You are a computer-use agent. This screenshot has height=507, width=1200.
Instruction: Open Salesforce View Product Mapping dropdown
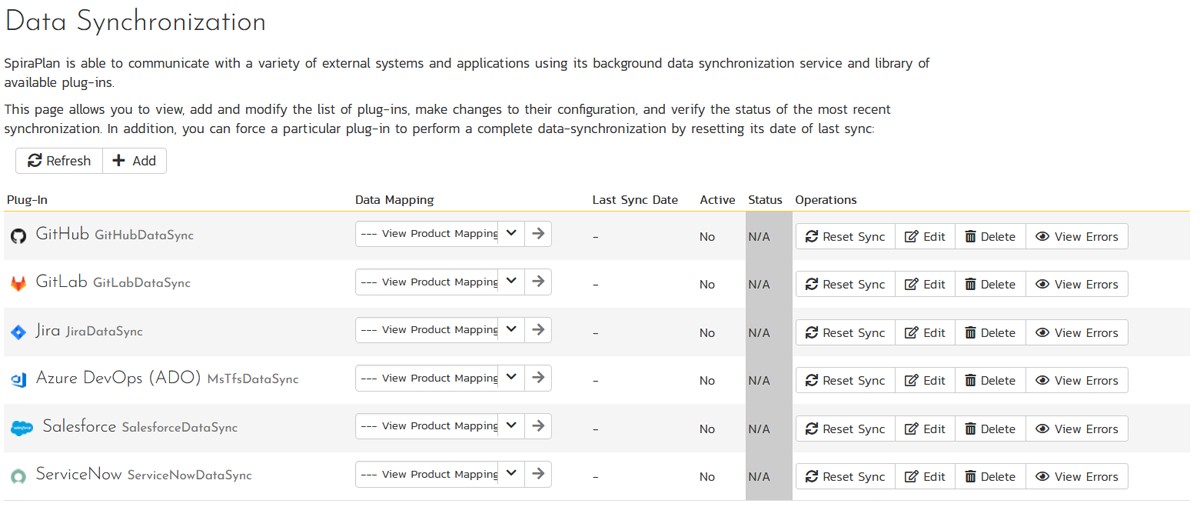[440, 425]
